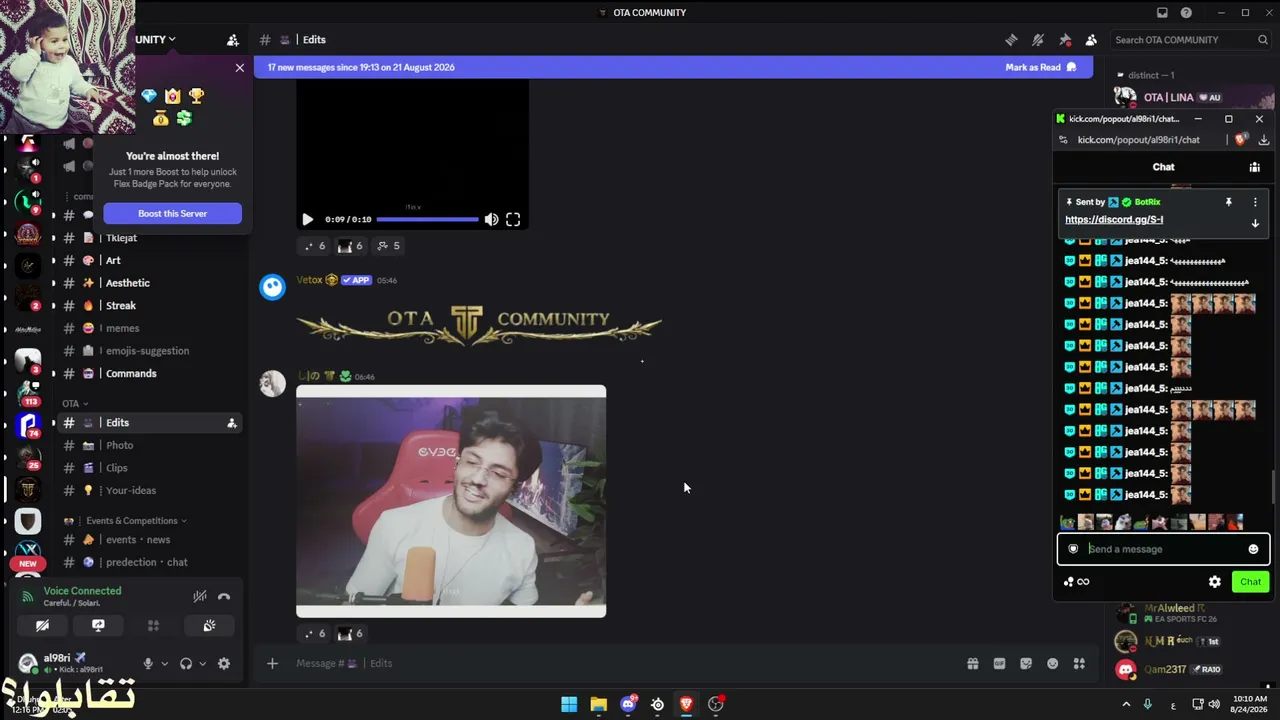Toggle the Discord member list
The image size is (1280, 720).
point(1091,40)
